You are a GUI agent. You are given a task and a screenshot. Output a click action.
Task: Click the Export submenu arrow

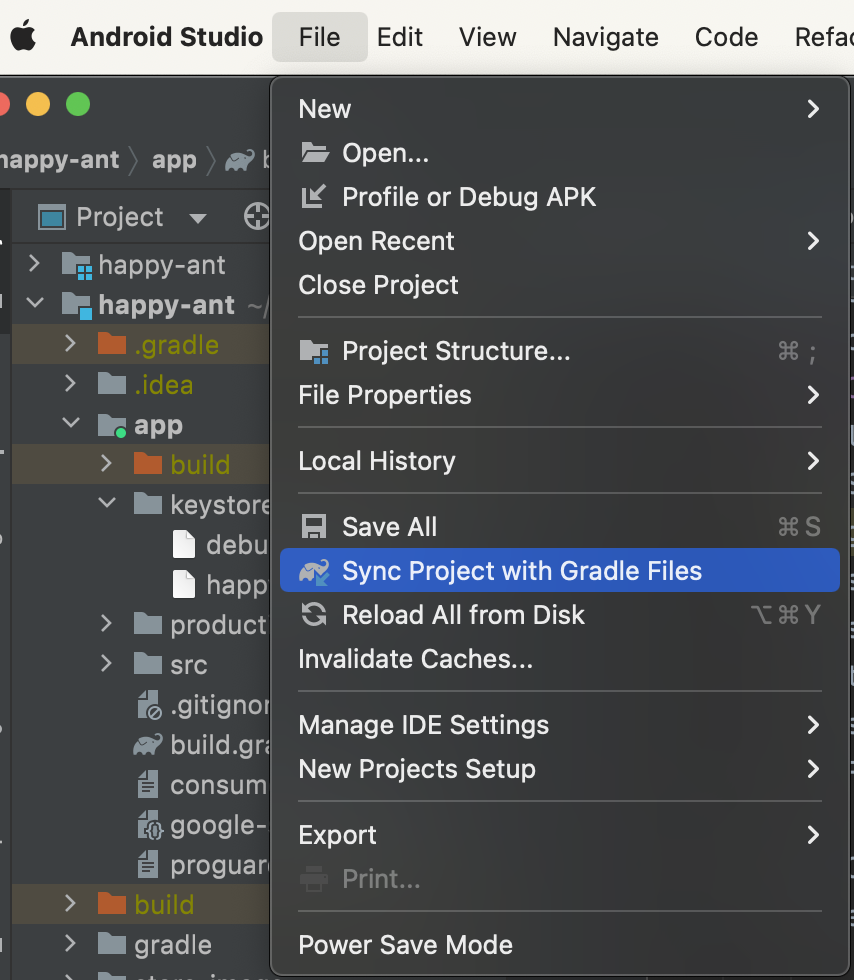point(813,835)
